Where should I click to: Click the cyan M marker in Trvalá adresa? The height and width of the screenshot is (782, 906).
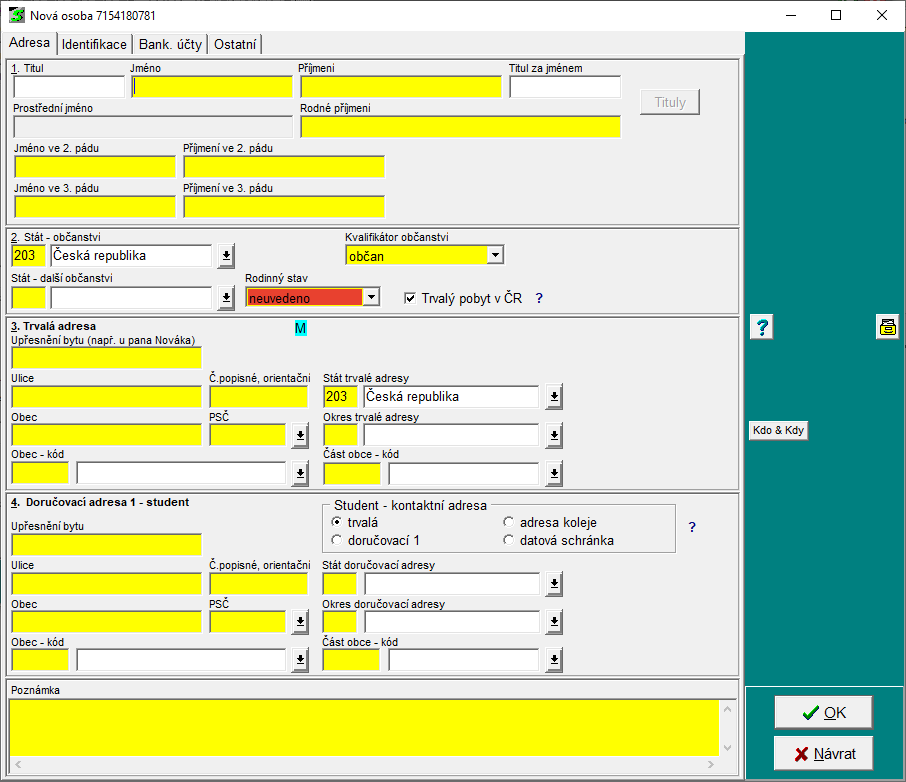tap(300, 328)
